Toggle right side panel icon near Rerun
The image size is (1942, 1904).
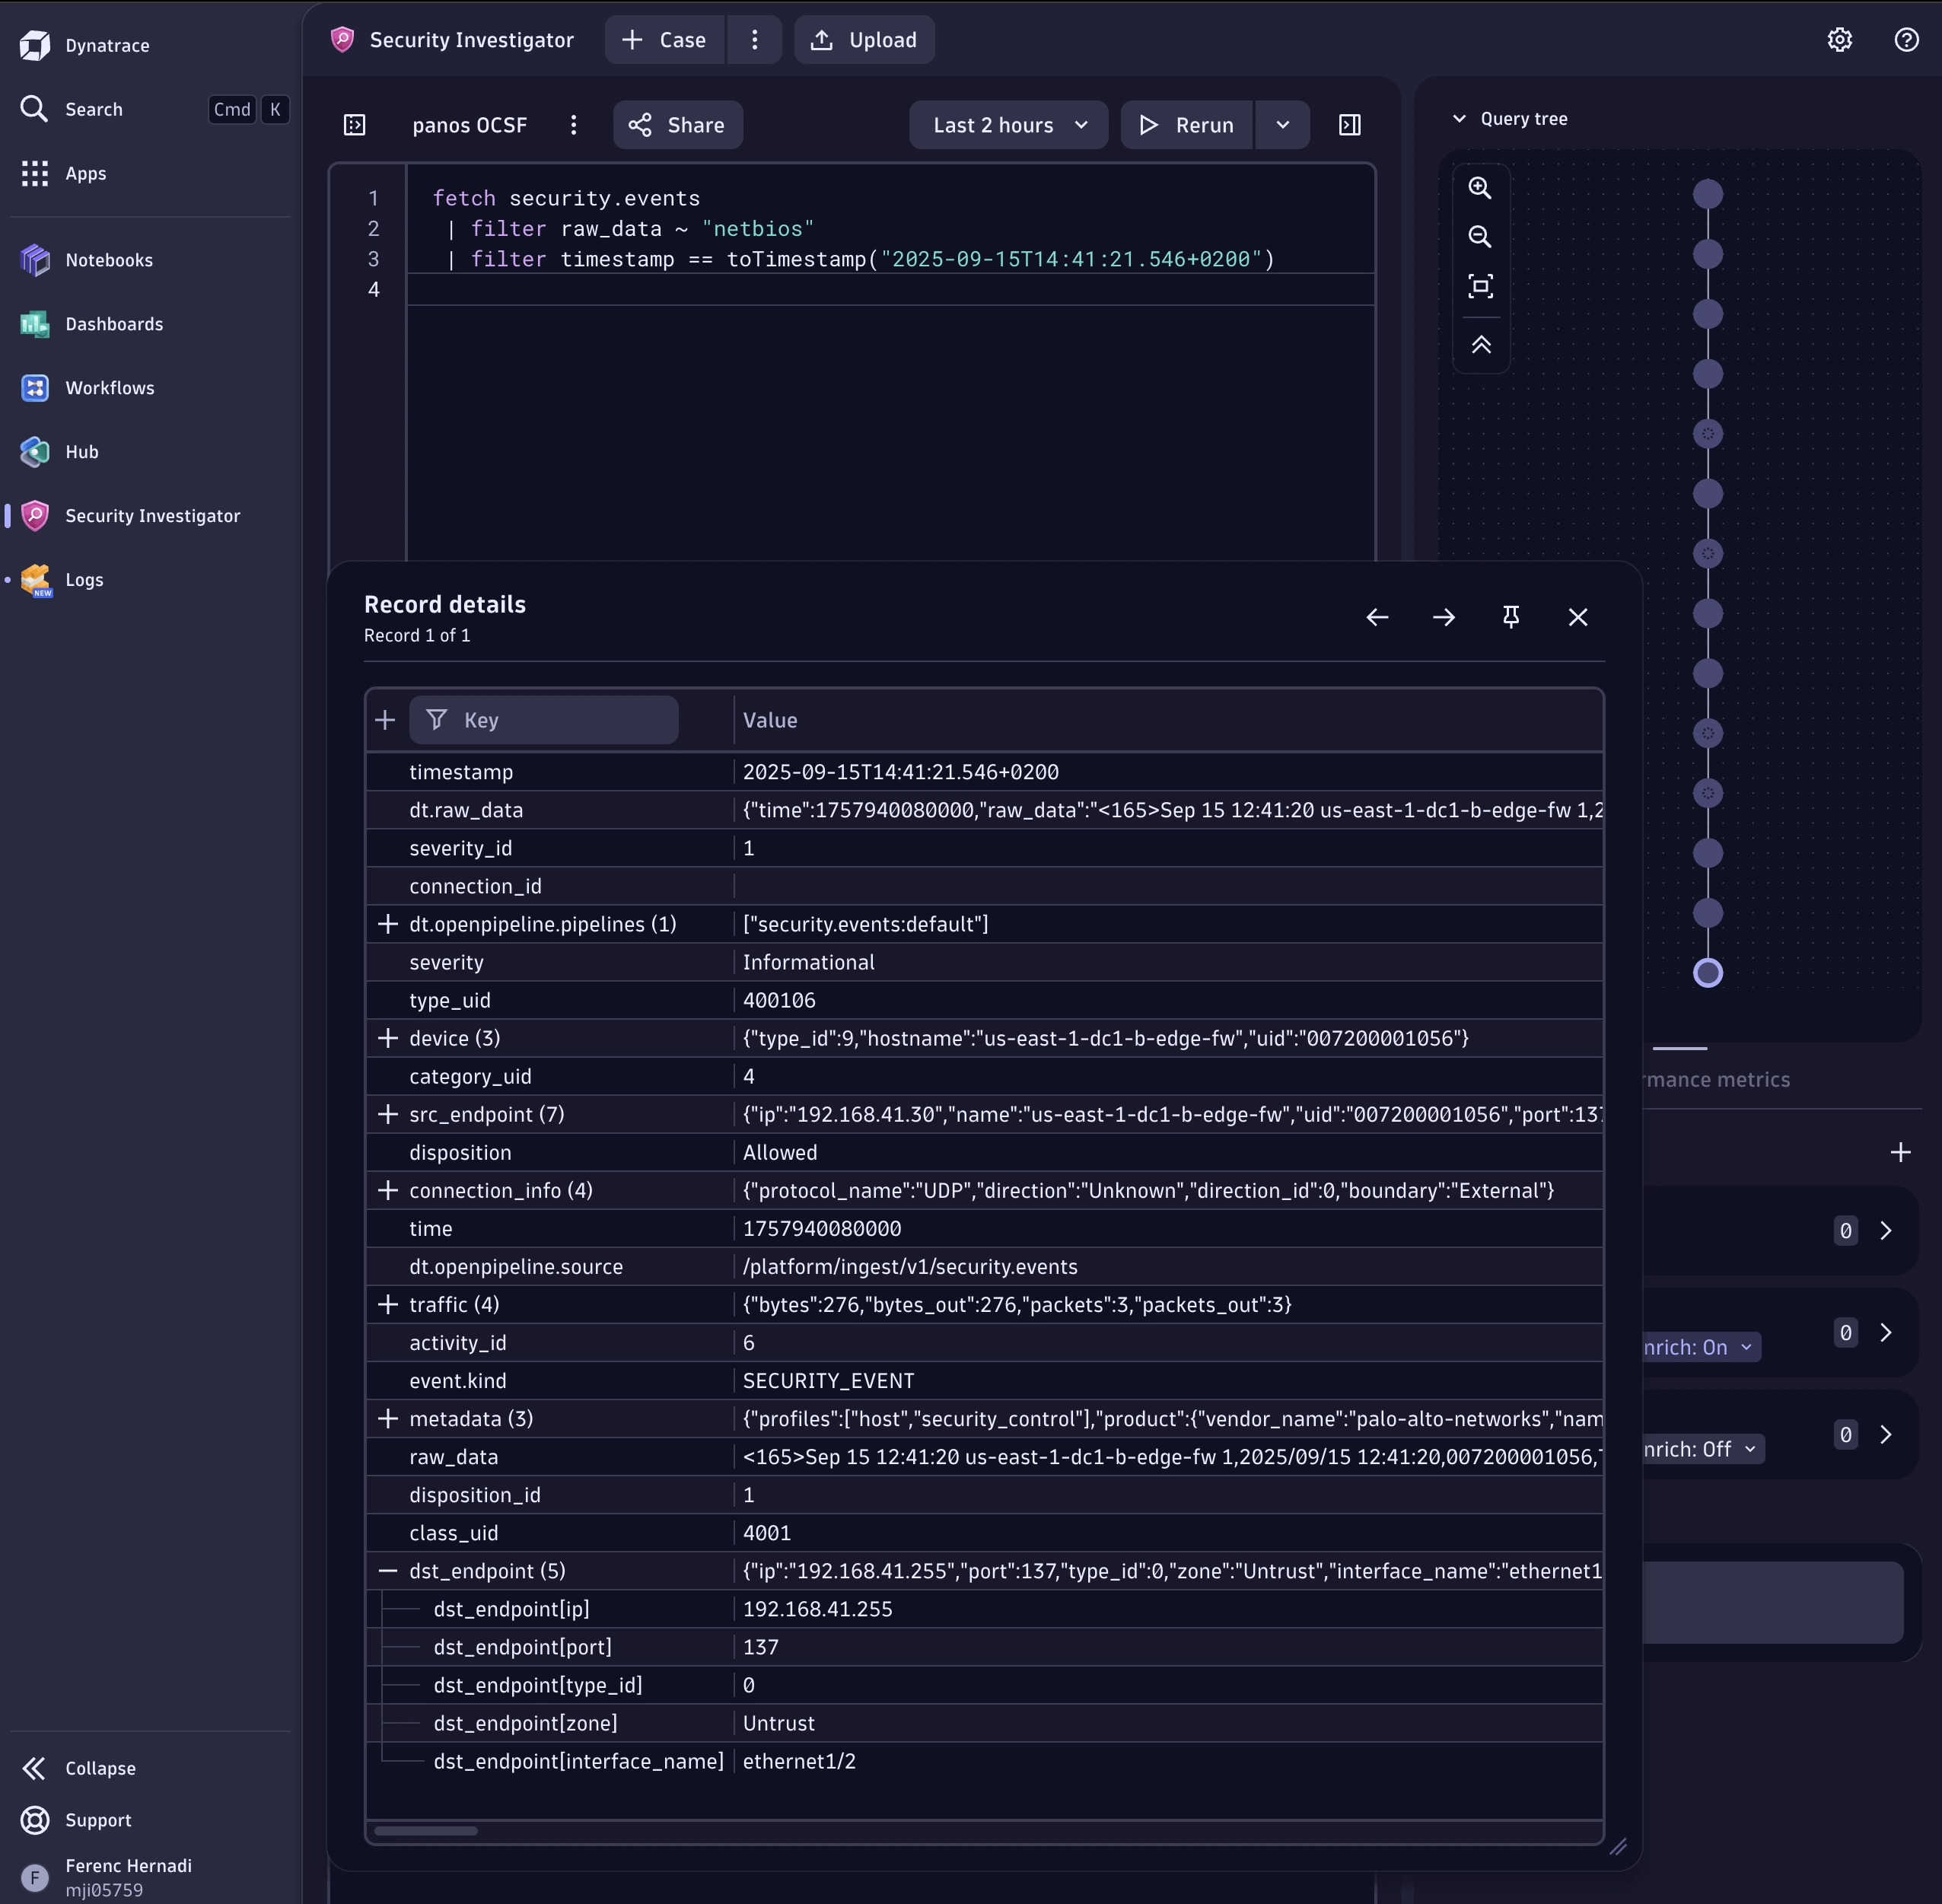1350,125
